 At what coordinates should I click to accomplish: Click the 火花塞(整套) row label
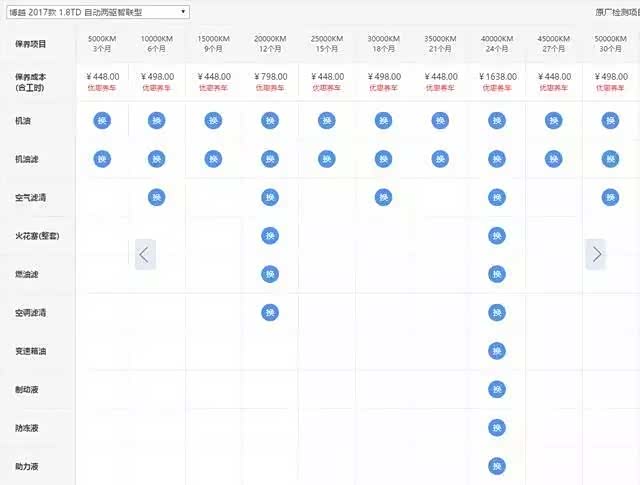point(37,236)
